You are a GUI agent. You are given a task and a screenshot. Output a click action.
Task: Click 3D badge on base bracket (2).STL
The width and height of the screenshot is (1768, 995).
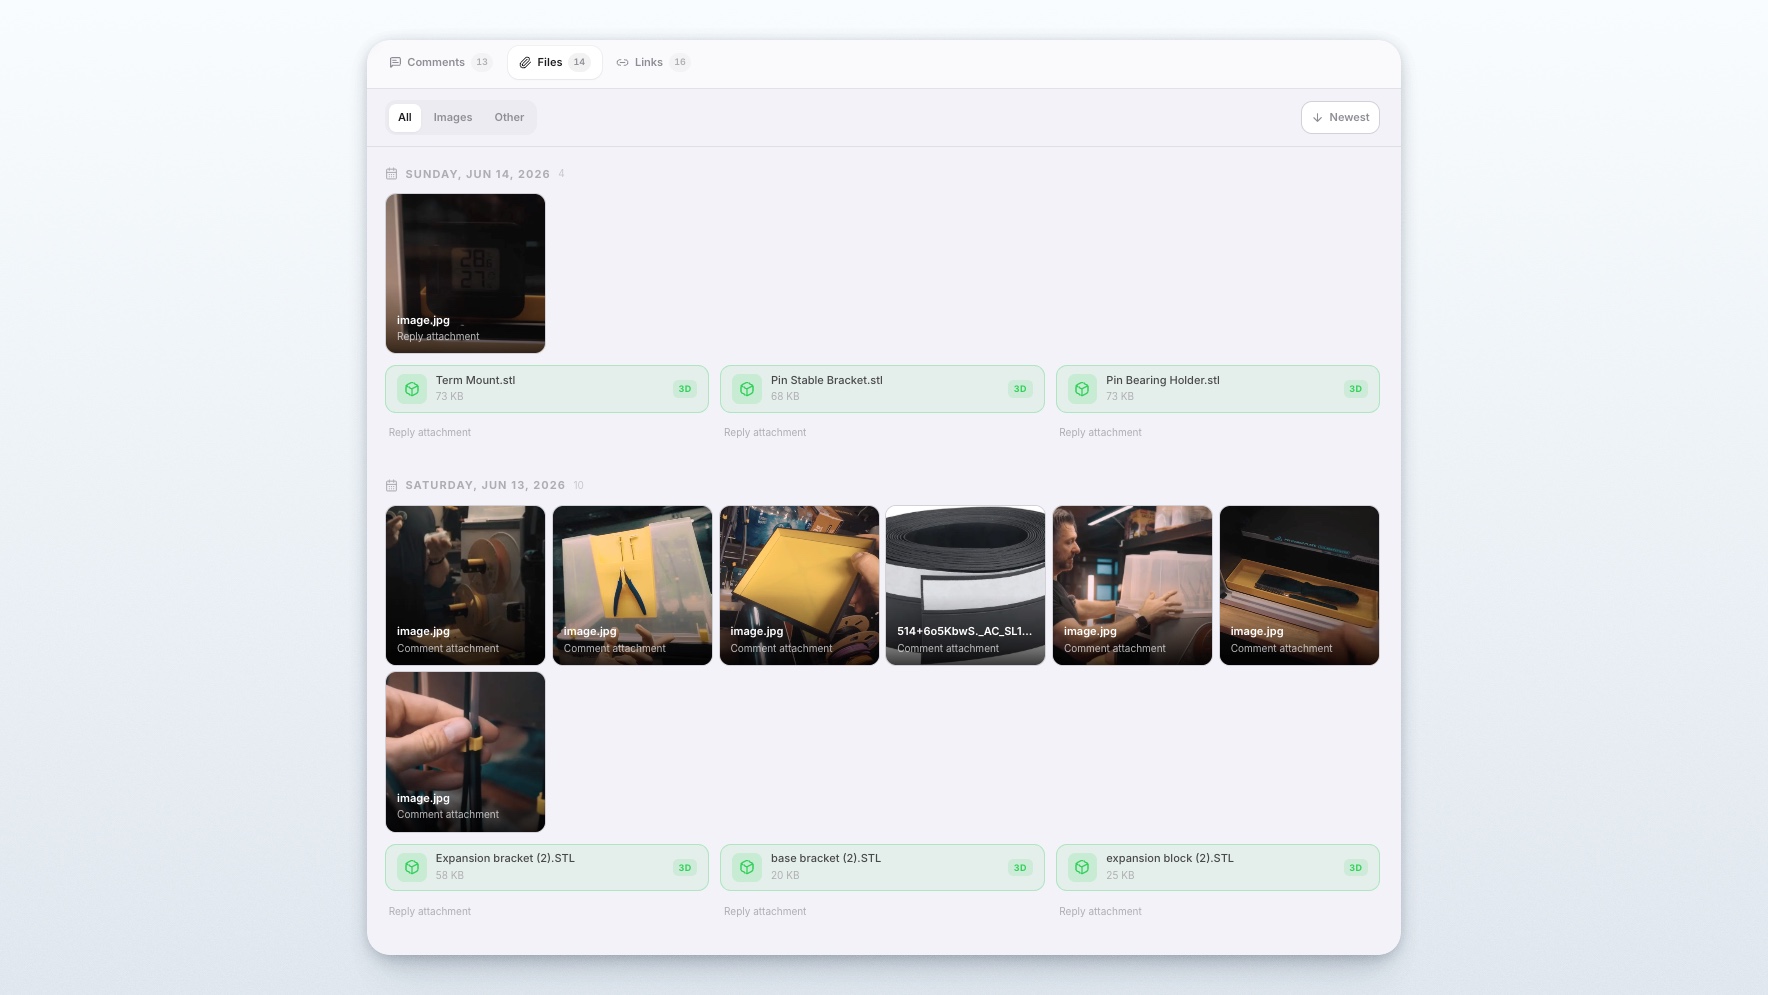[1020, 868]
